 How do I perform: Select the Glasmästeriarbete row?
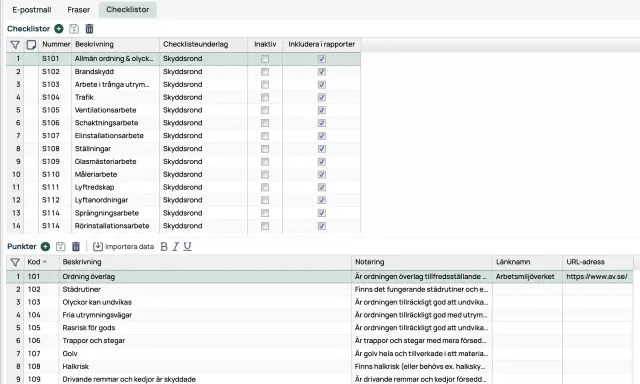(183, 162)
